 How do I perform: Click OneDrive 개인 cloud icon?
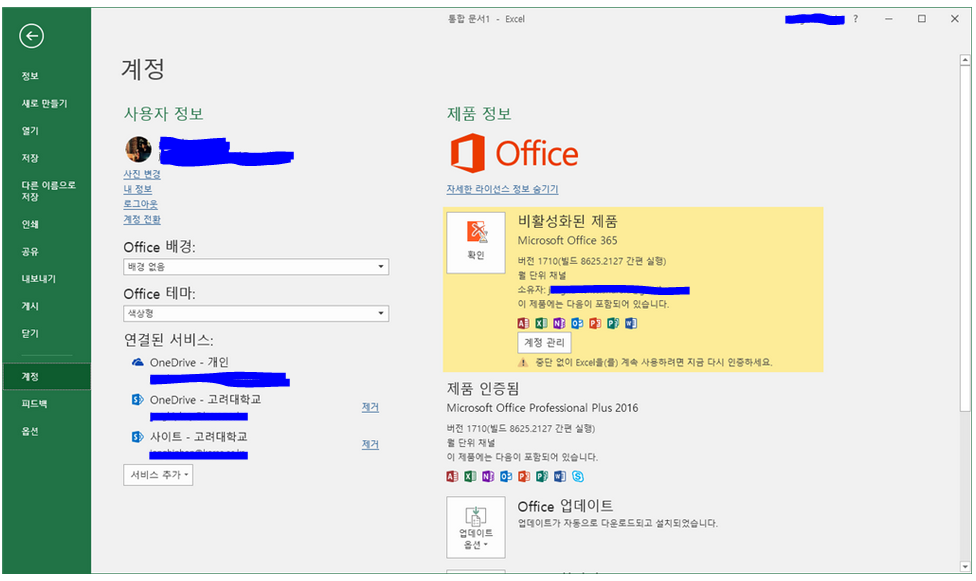(138, 362)
